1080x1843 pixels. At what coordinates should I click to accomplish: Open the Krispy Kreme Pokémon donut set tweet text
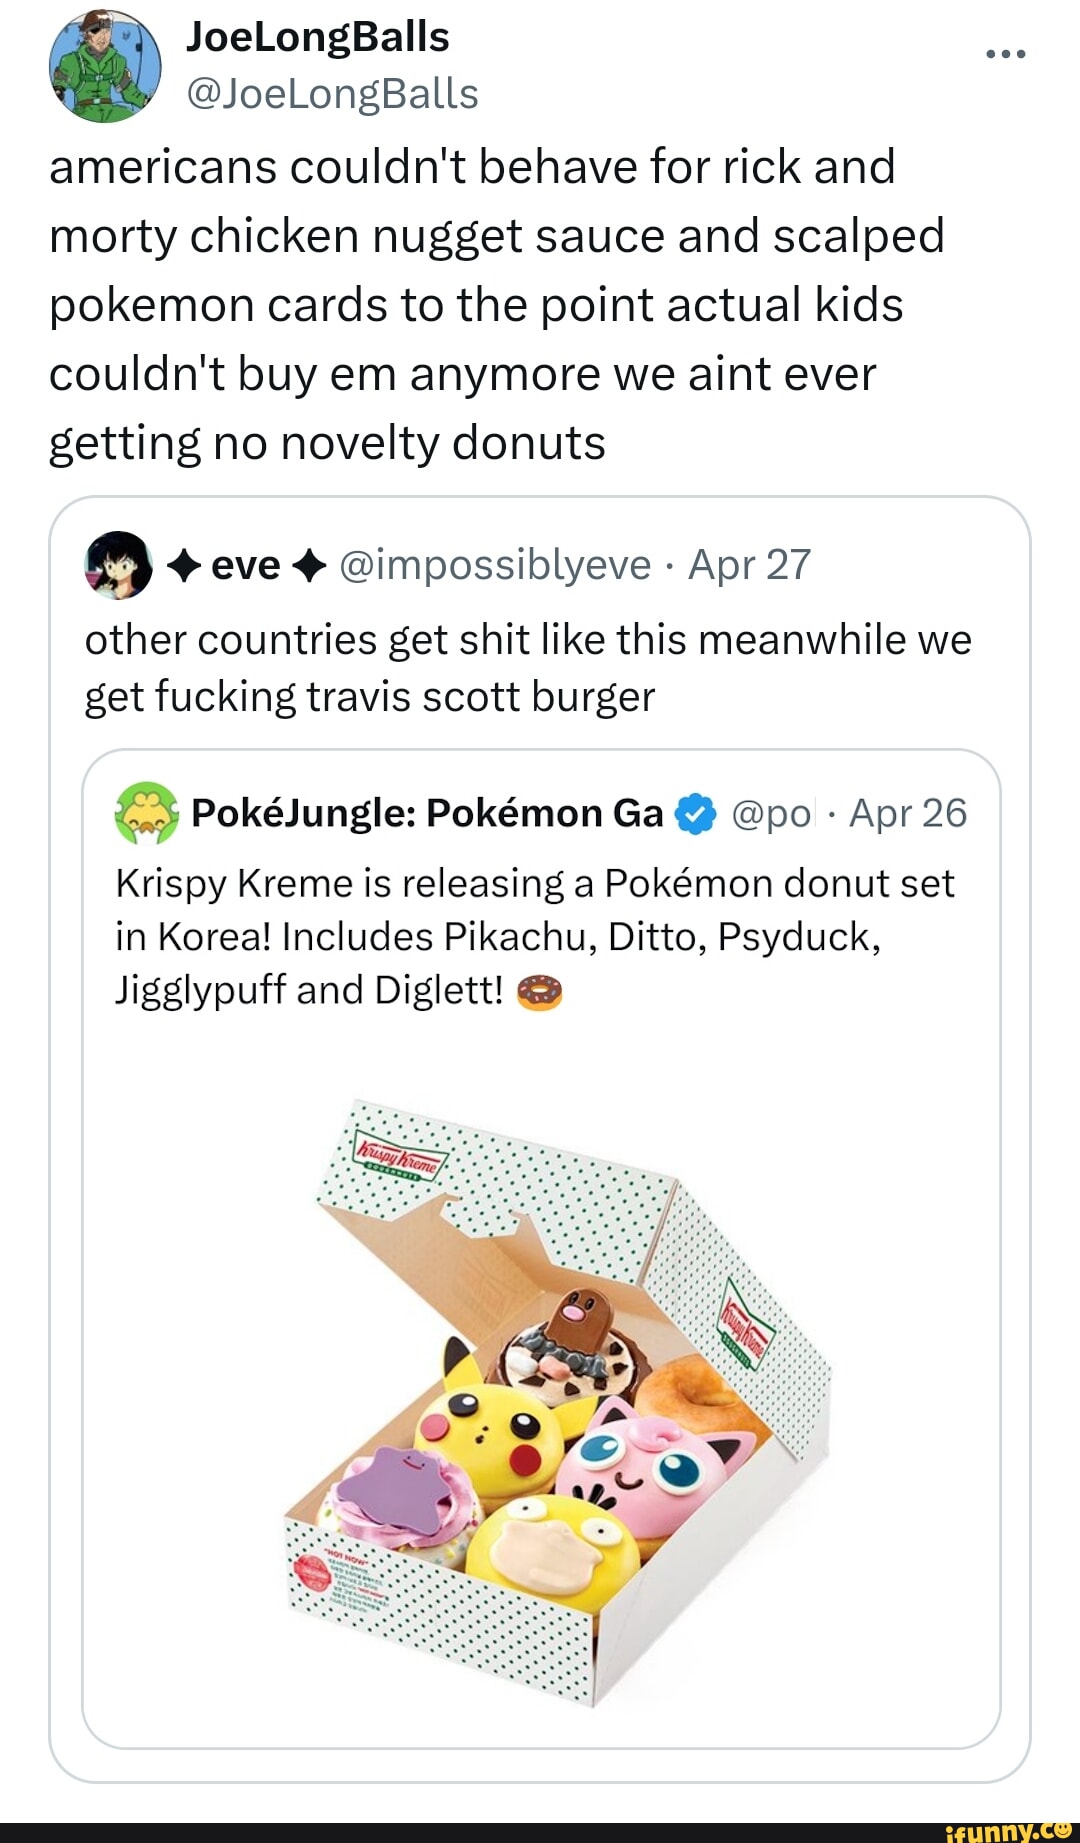click(x=535, y=936)
